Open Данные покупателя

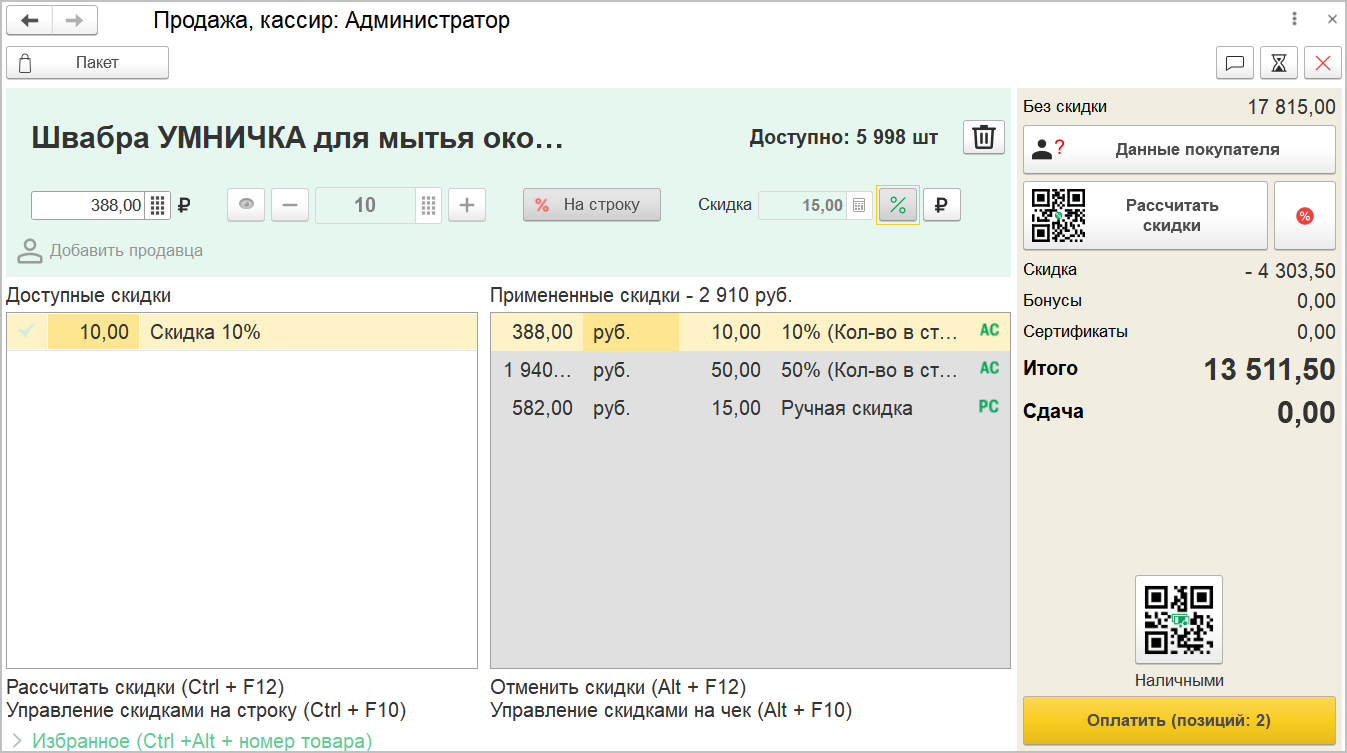point(1179,150)
